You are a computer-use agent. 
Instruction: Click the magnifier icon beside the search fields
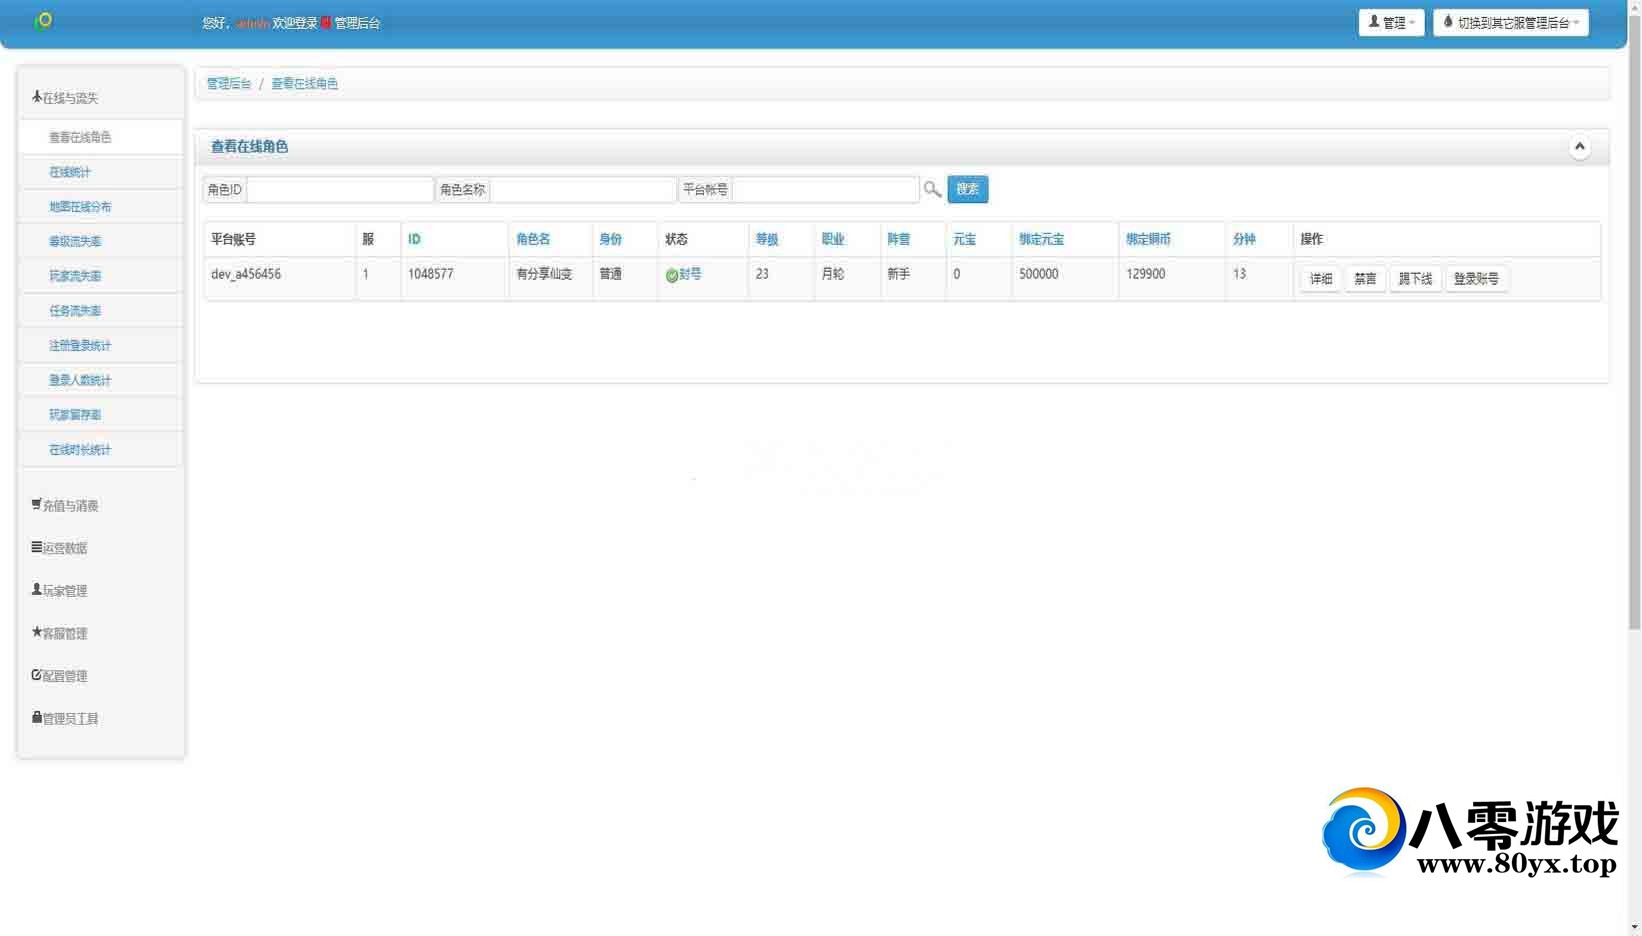pos(932,189)
